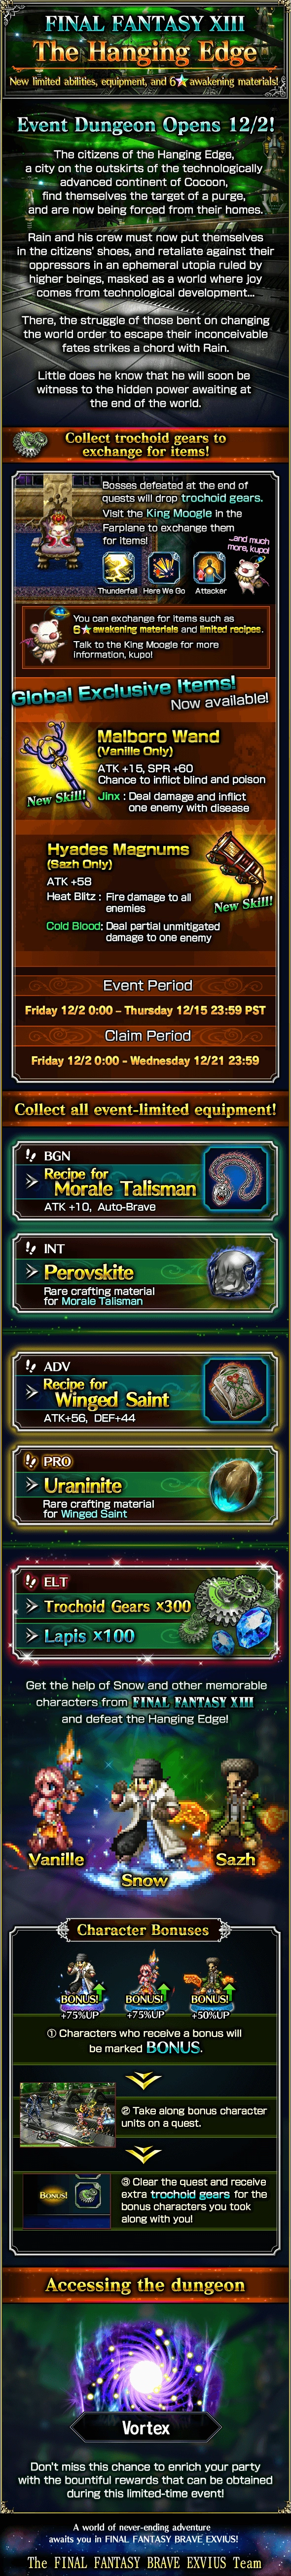Click the King Moogle highlighted text

tap(180, 513)
